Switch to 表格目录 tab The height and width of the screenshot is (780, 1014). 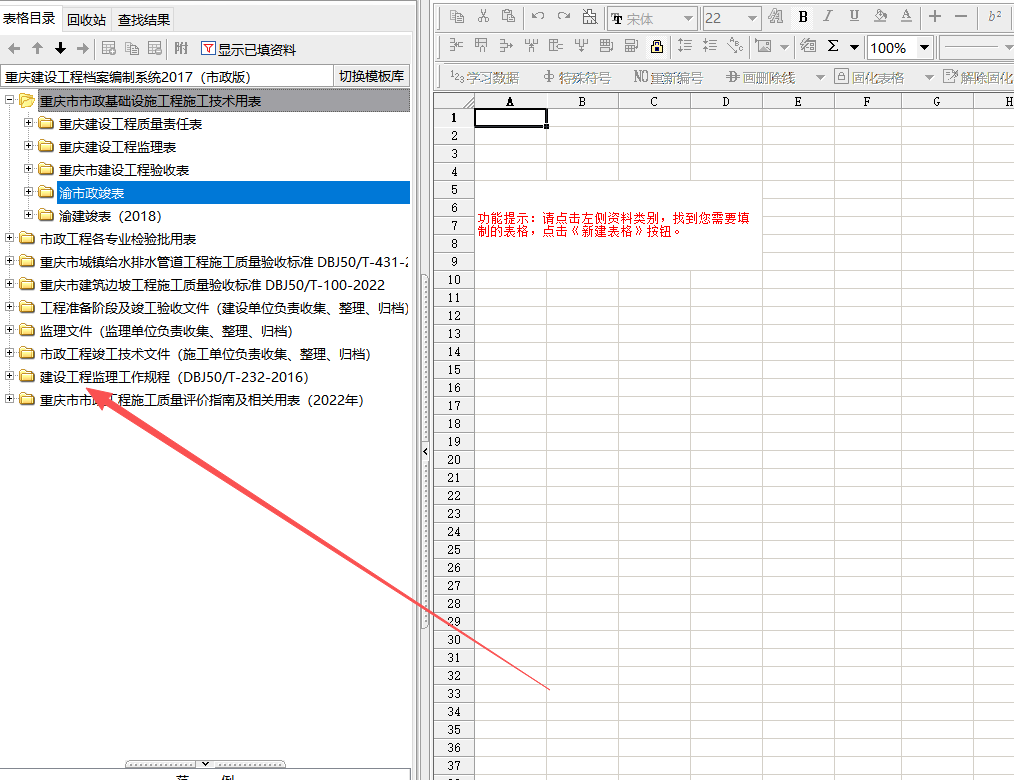click(30, 18)
